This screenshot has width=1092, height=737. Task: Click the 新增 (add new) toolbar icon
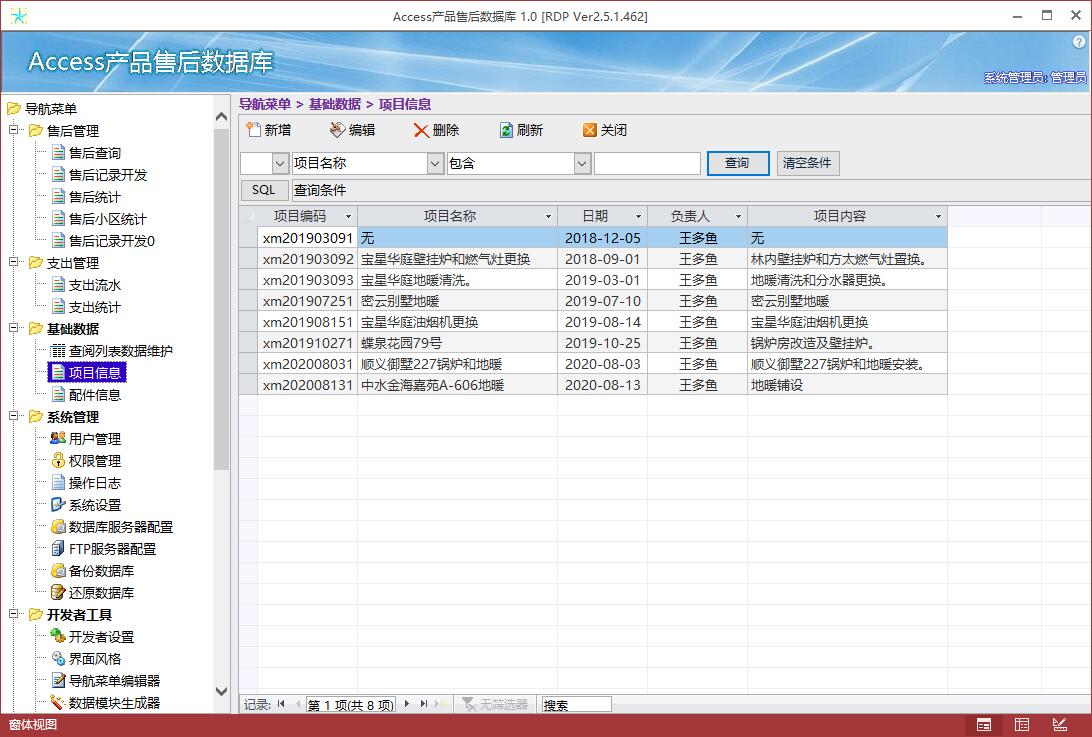pyautogui.click(x=254, y=130)
